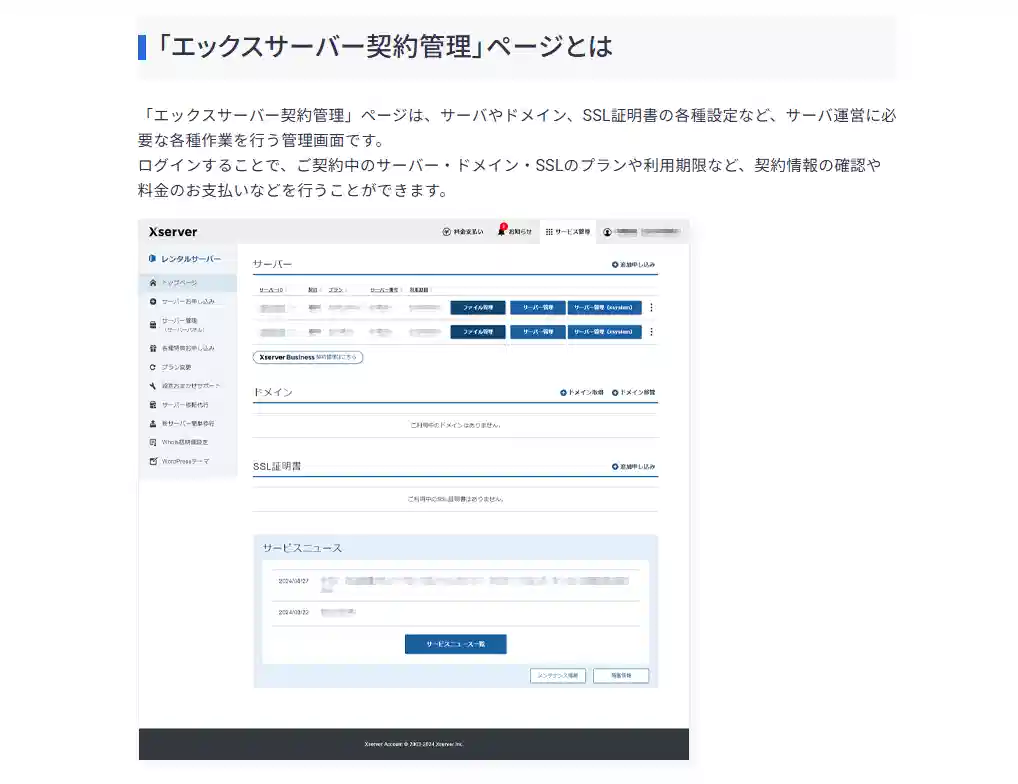Click the 2024/03/22 news entry
Screen dimensions: 1018x784
(456, 612)
